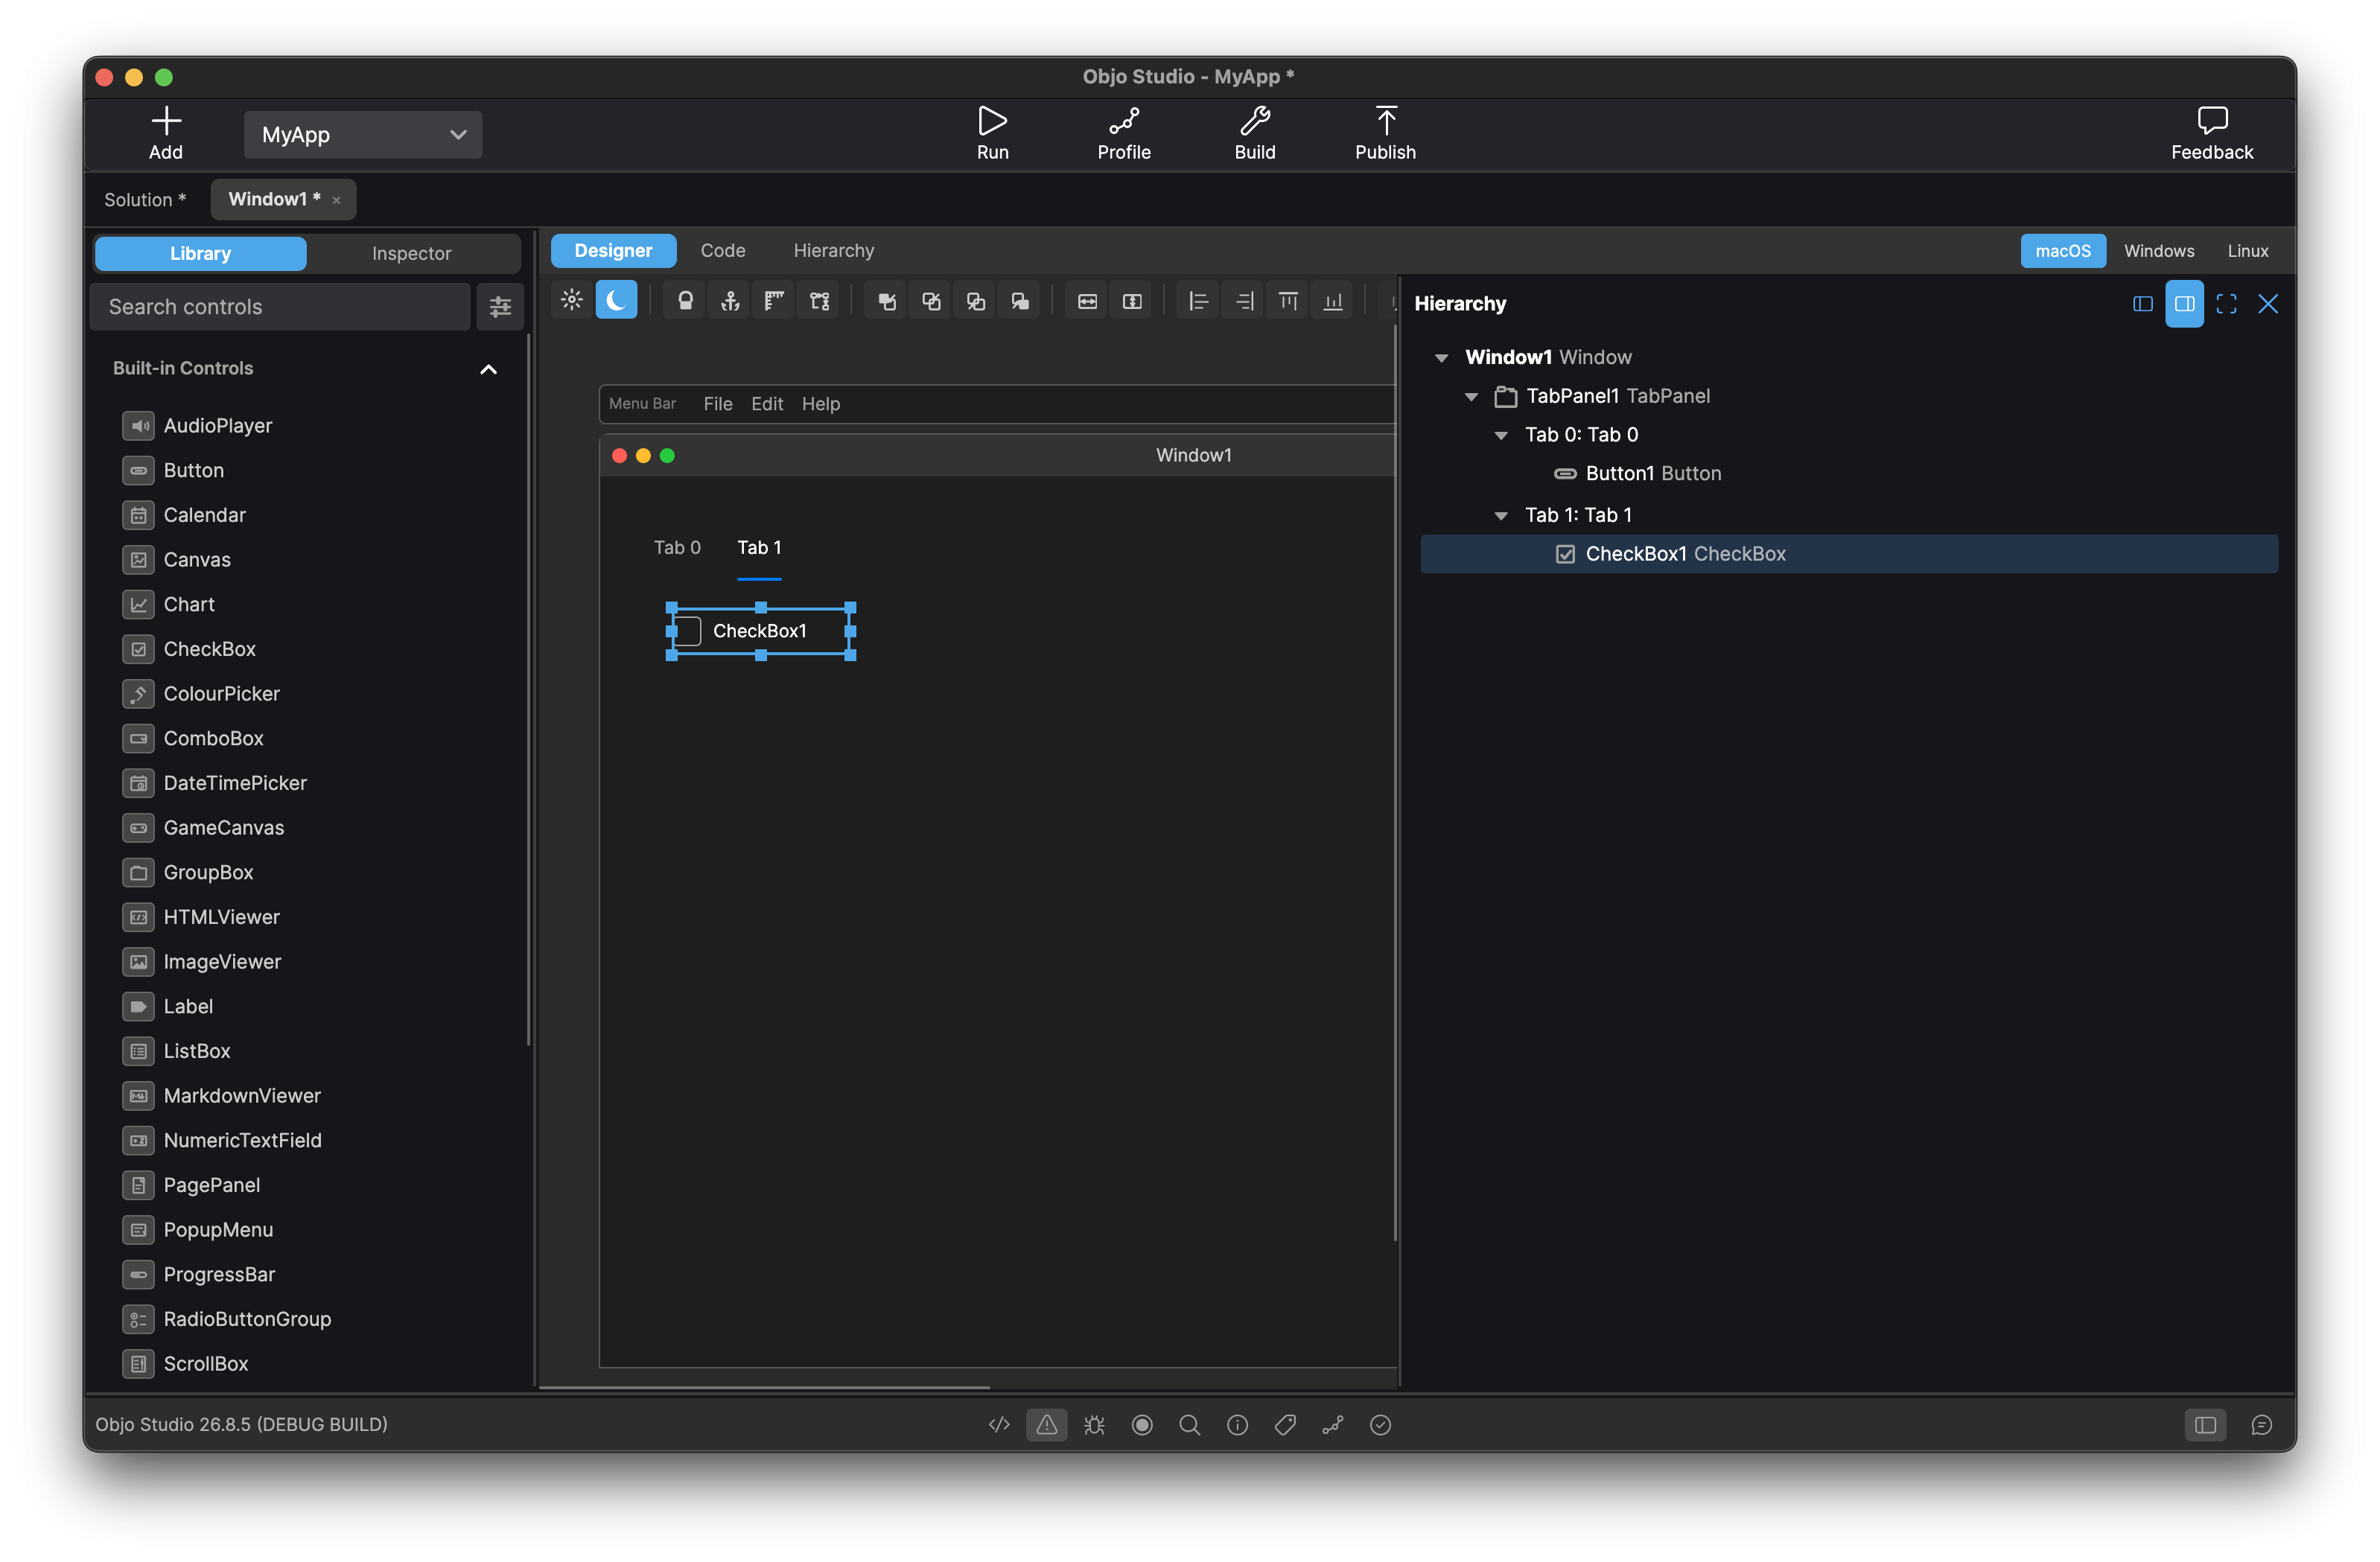
Task: Toggle the warnings triangle icon in status bar
Action: click(1047, 1425)
